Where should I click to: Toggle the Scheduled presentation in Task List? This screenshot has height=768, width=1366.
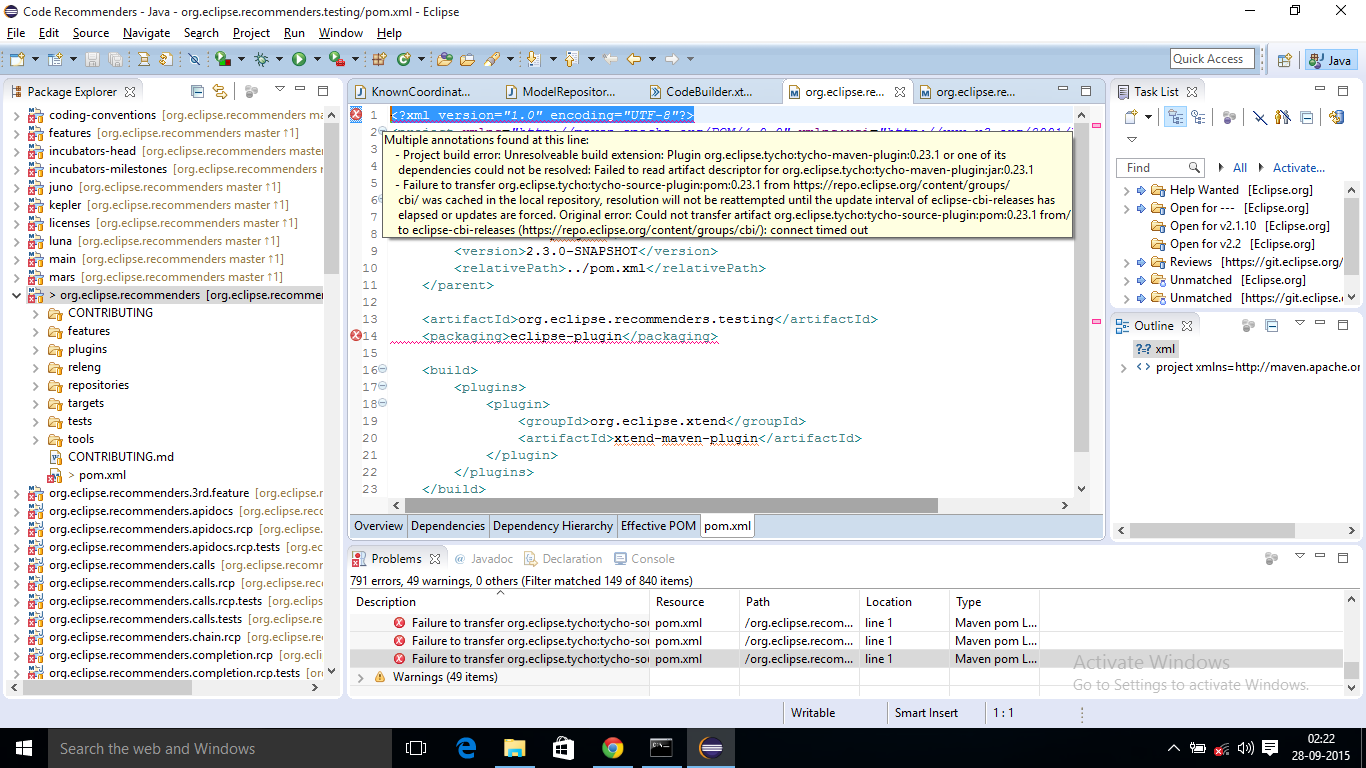coord(1198,117)
